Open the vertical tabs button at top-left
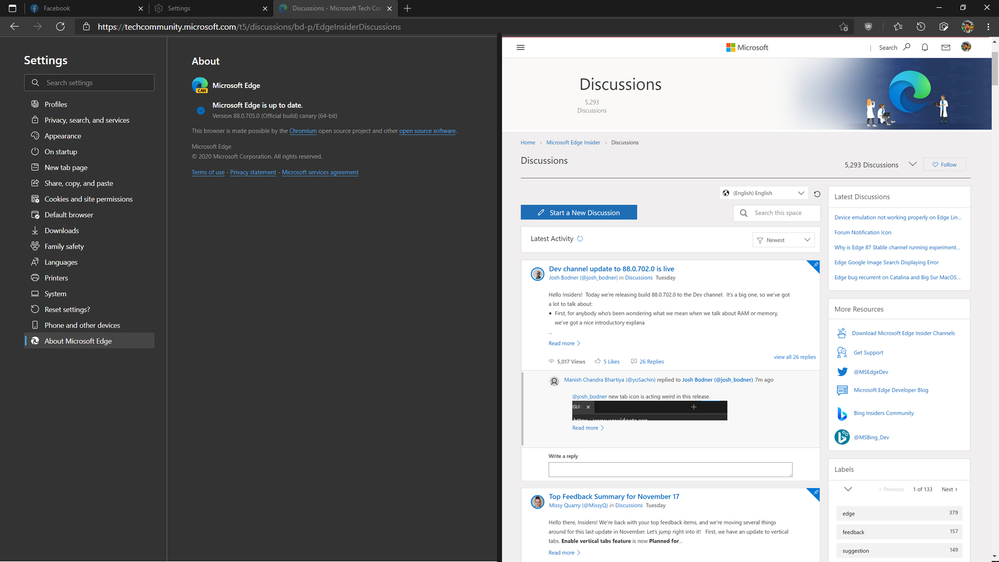The width and height of the screenshot is (999, 562). [x=12, y=8]
